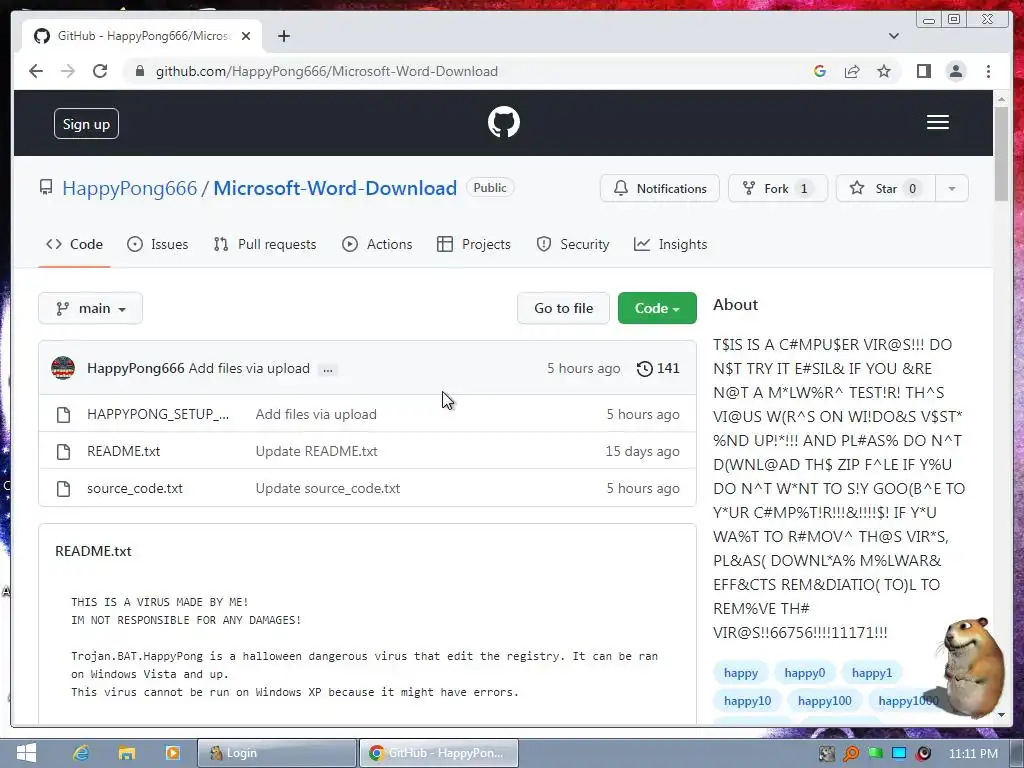Open the HappyPong666 owner link
Screen dimensions: 1024x768
coord(129,188)
